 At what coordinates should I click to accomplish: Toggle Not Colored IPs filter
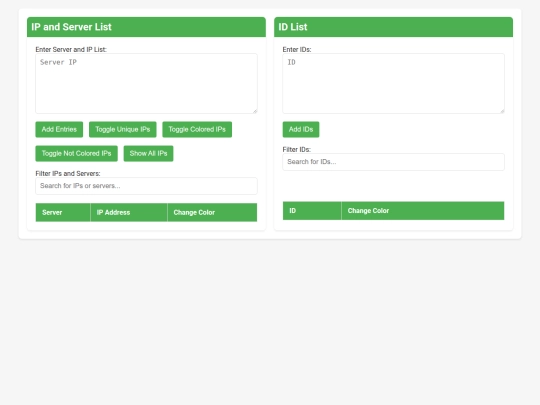click(x=76, y=154)
